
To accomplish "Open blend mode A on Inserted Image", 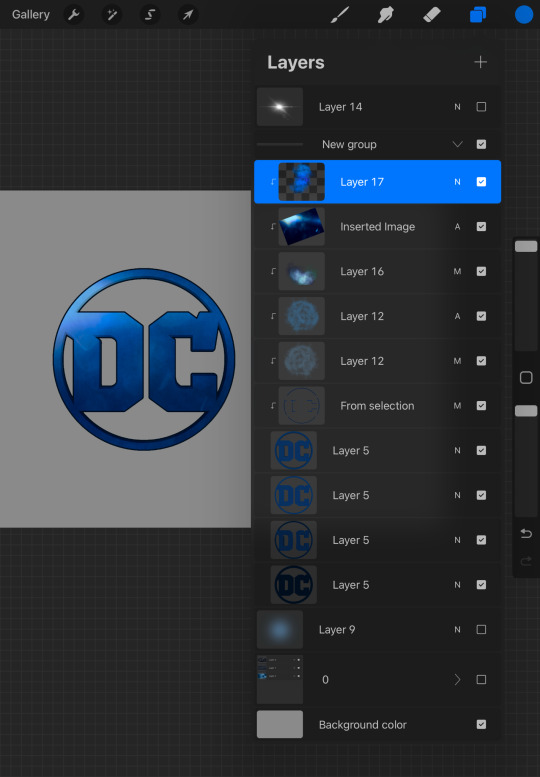I will point(457,226).
